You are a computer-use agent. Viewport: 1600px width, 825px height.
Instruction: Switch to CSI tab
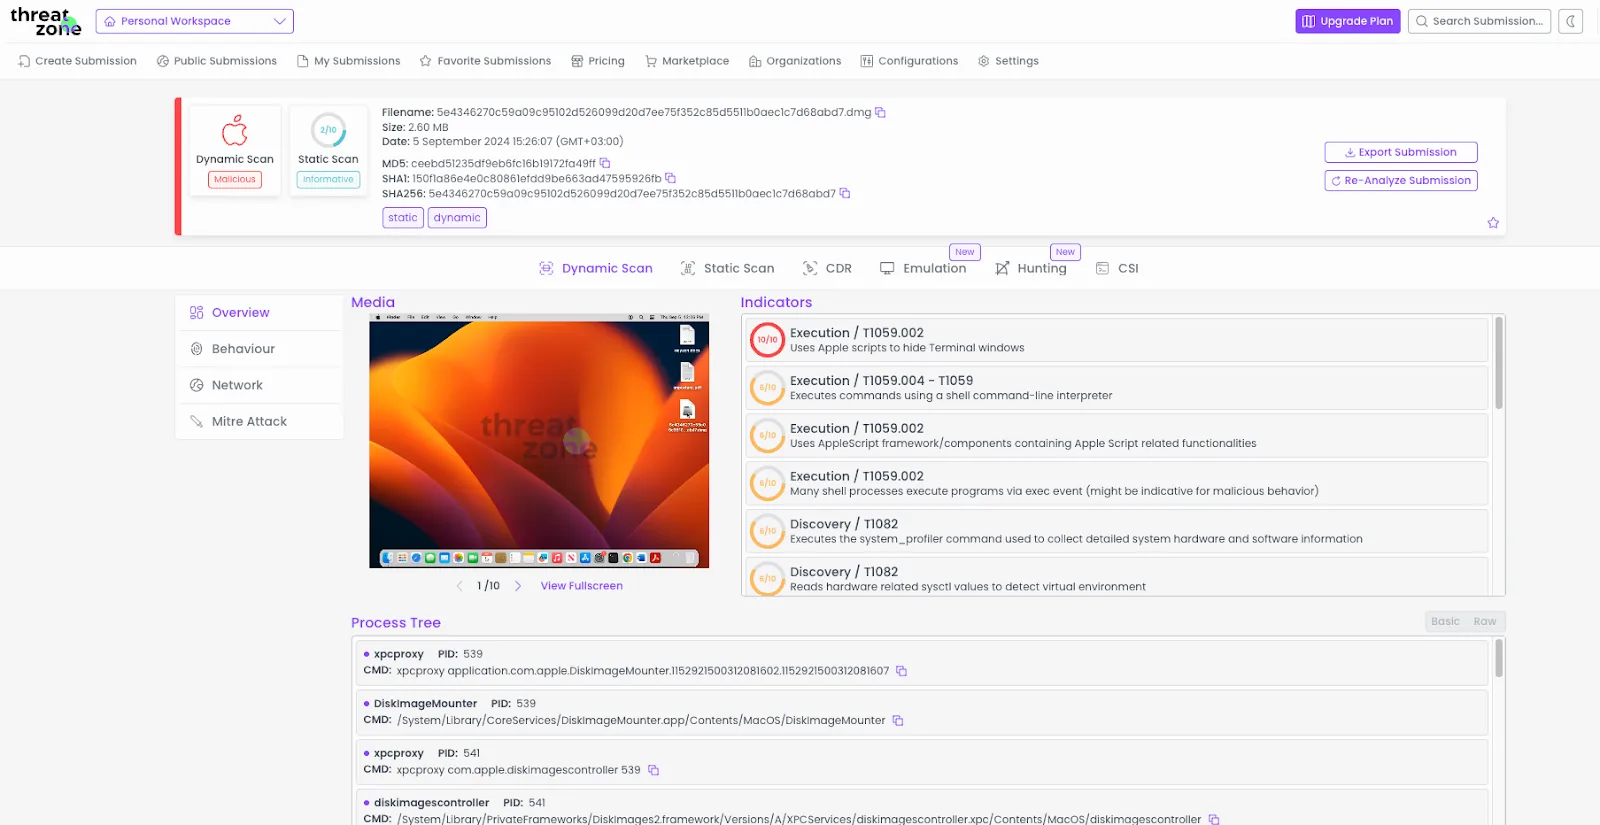click(1117, 268)
